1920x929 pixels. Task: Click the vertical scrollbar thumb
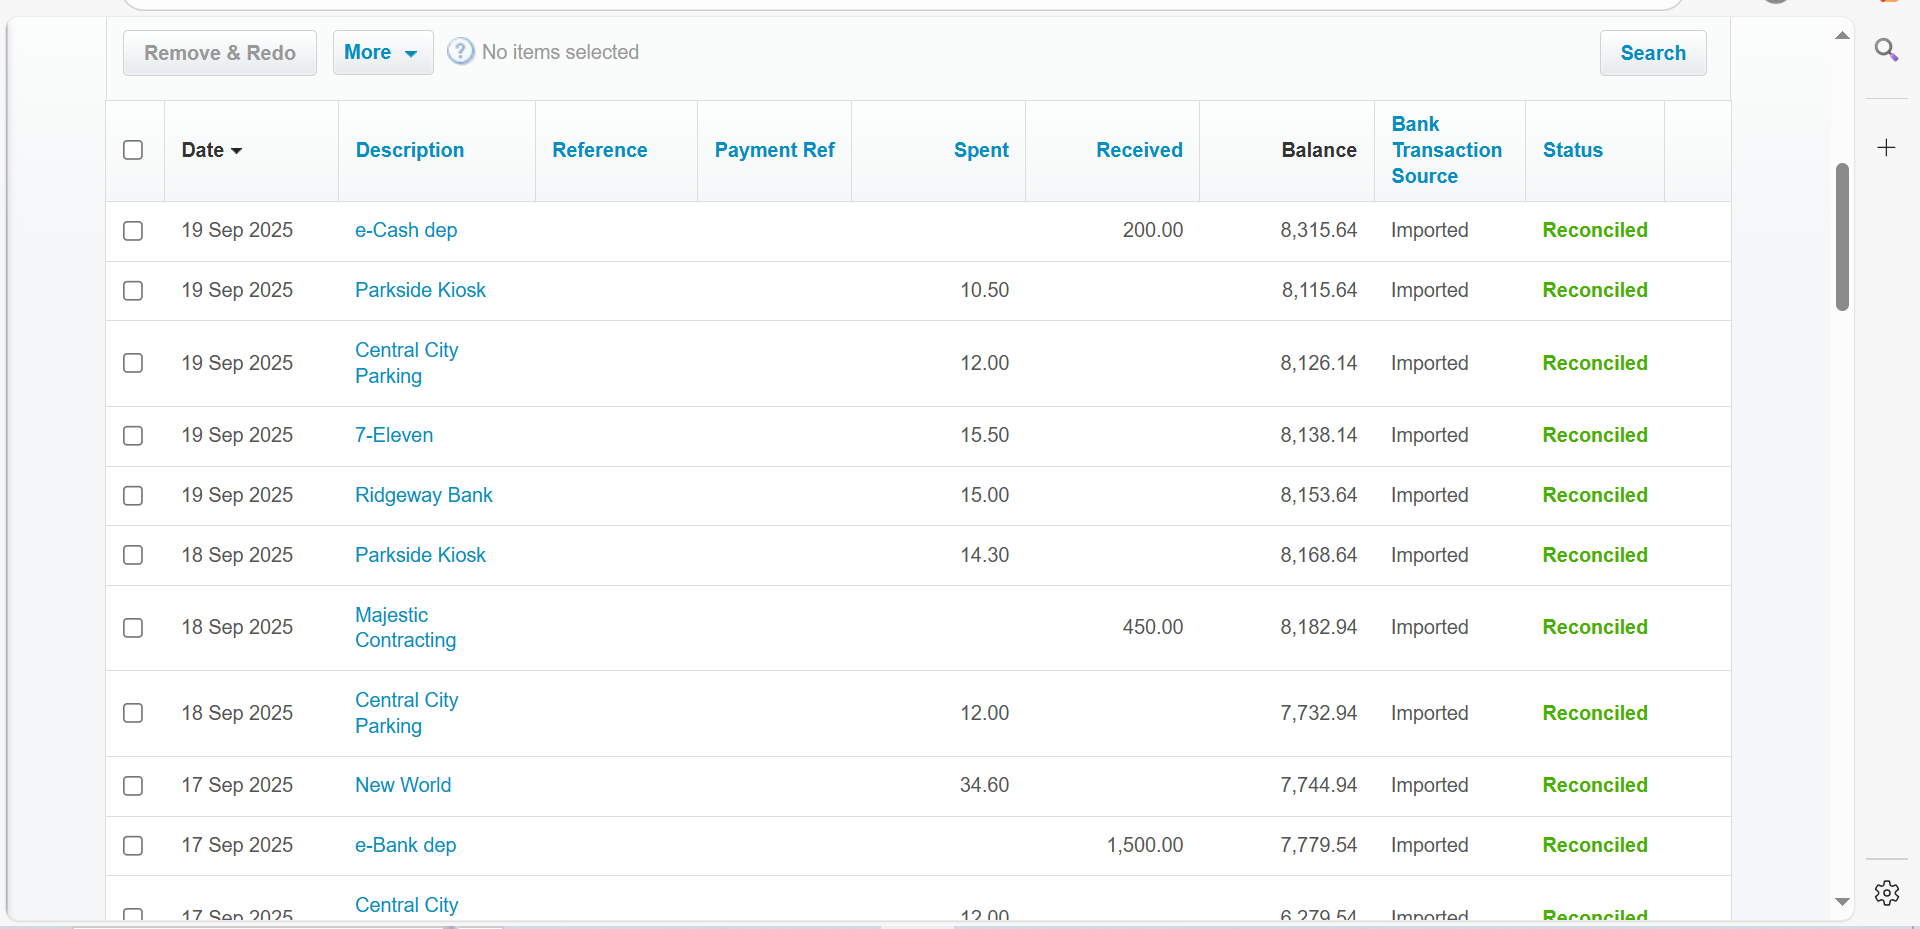pos(1842,237)
